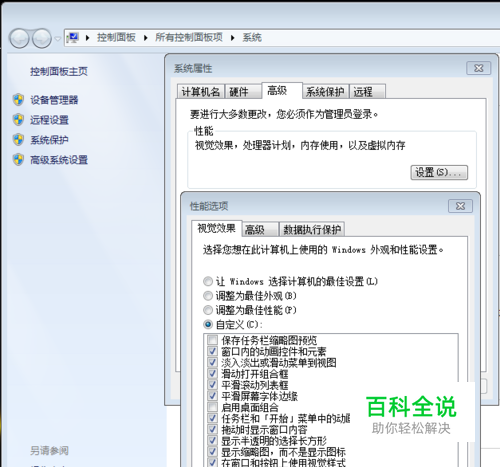Toggle 任务栏和「开始」菜单中的动画 checkbox

[x=212, y=418]
